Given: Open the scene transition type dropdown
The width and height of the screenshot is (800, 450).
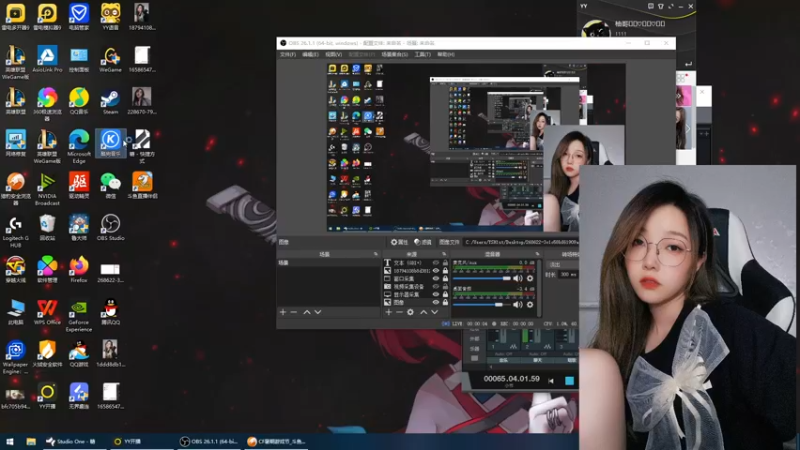Looking at the screenshot, I should click(x=562, y=265).
